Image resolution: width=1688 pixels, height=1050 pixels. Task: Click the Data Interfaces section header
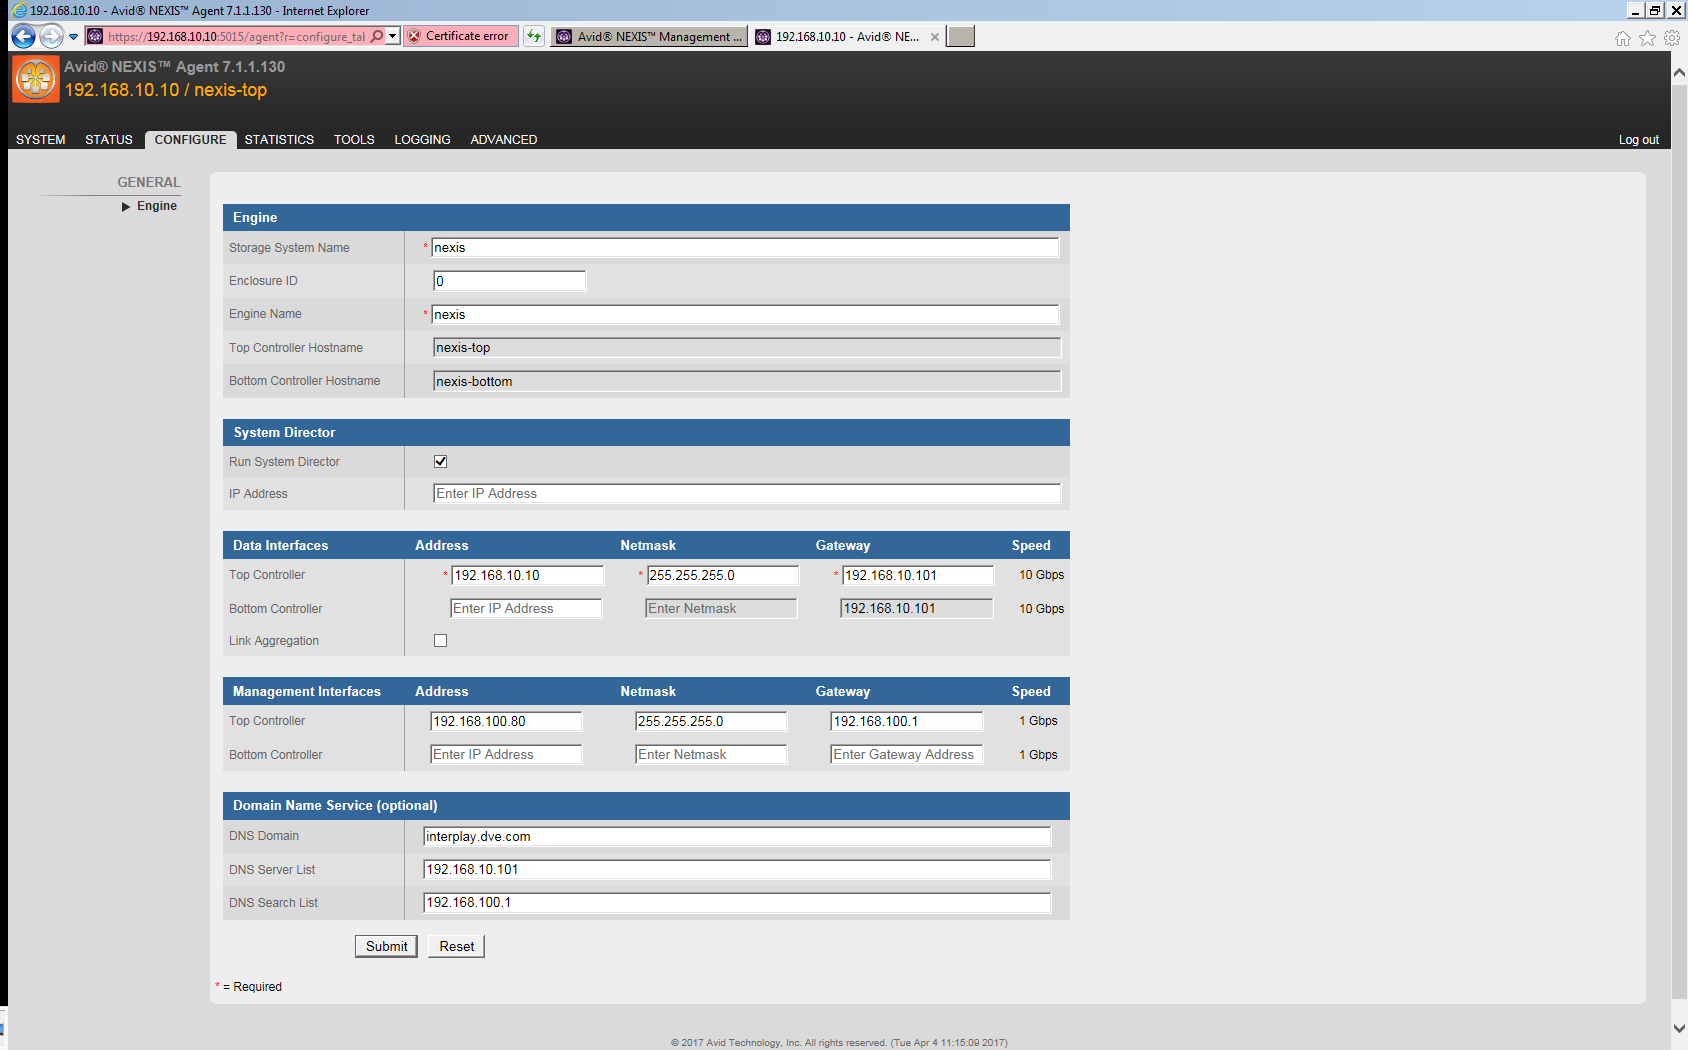[646, 545]
